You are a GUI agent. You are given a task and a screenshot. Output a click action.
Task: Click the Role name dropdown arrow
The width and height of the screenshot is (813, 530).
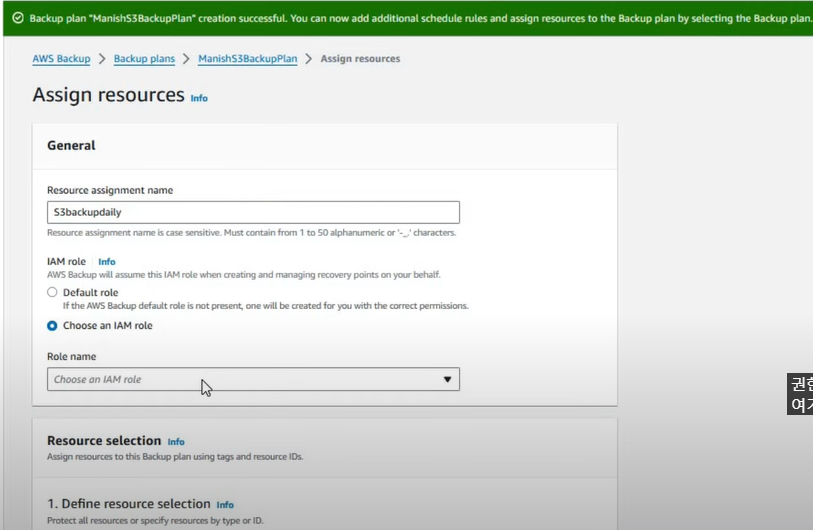point(447,379)
